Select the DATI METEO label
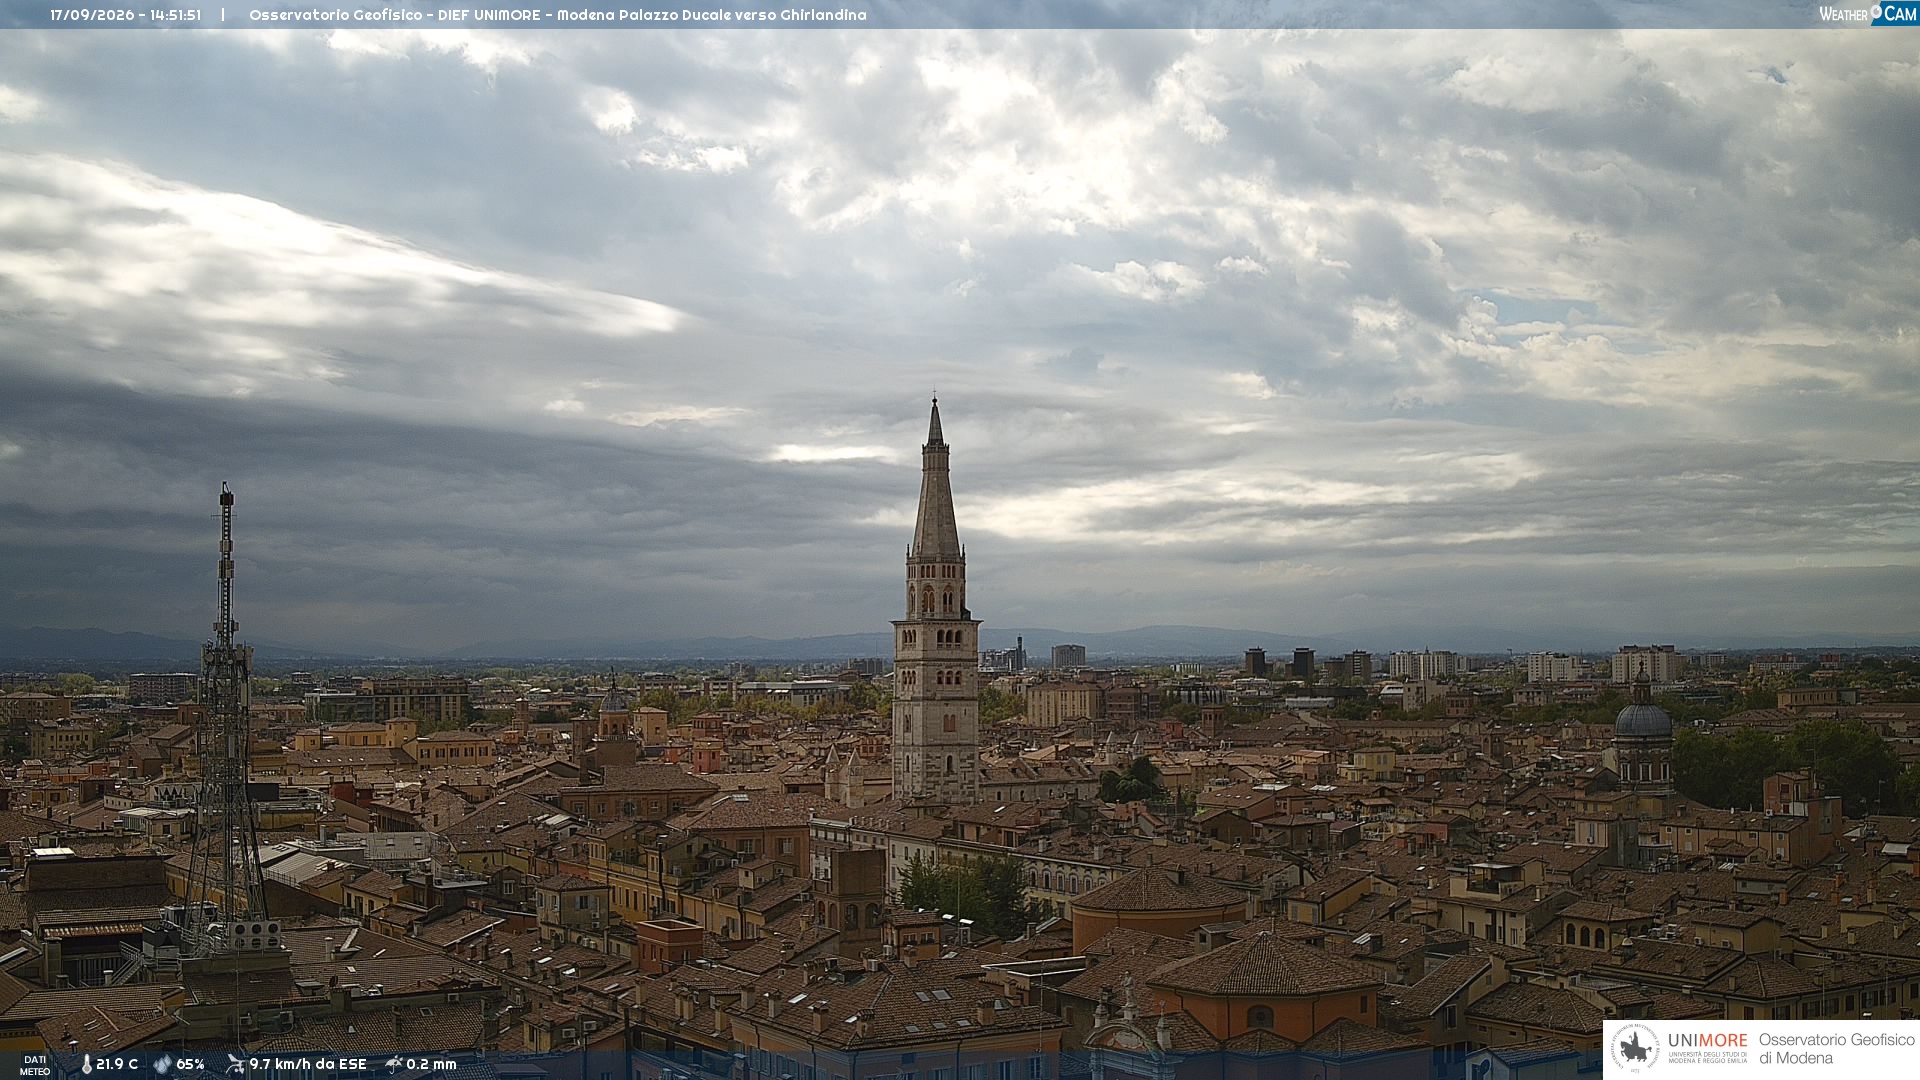Screen dimensions: 1920x1080 pos(35,1065)
